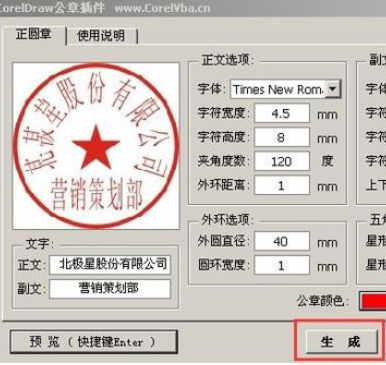Click the 生成 generate button
The width and height of the screenshot is (386, 365).
(341, 341)
